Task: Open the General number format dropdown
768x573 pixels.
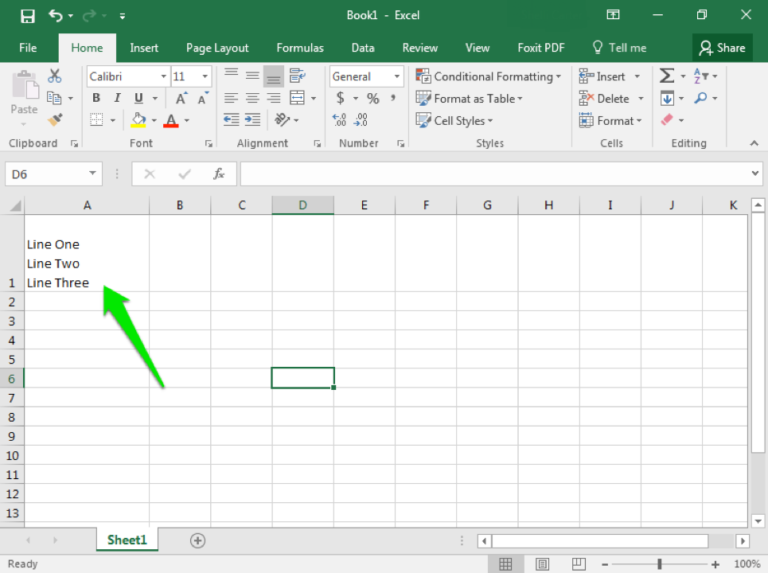Action: coord(397,76)
